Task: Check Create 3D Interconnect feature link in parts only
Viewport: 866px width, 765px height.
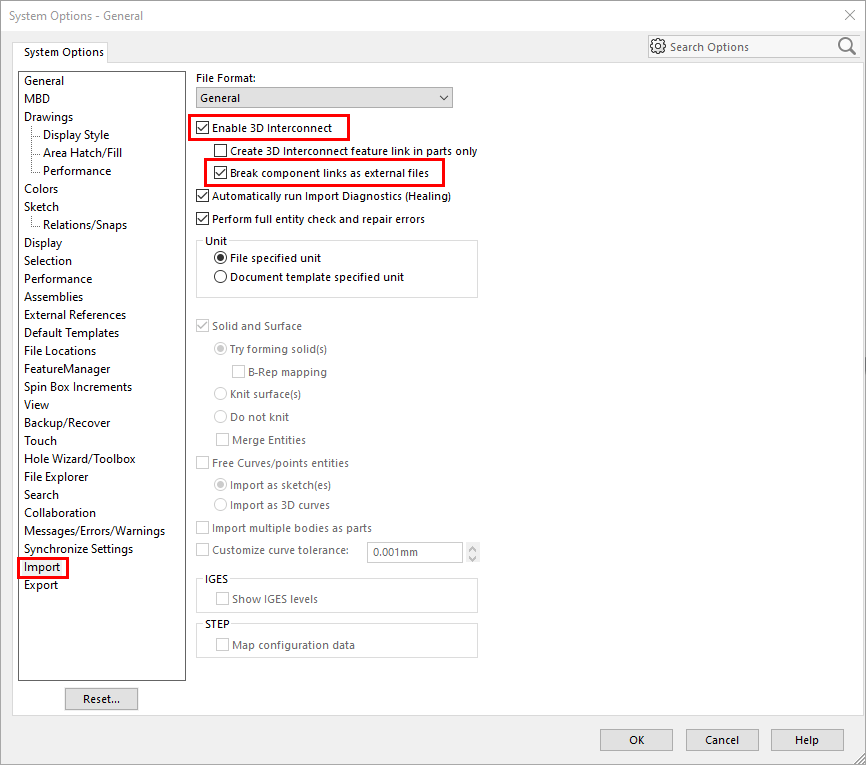Action: pos(220,151)
